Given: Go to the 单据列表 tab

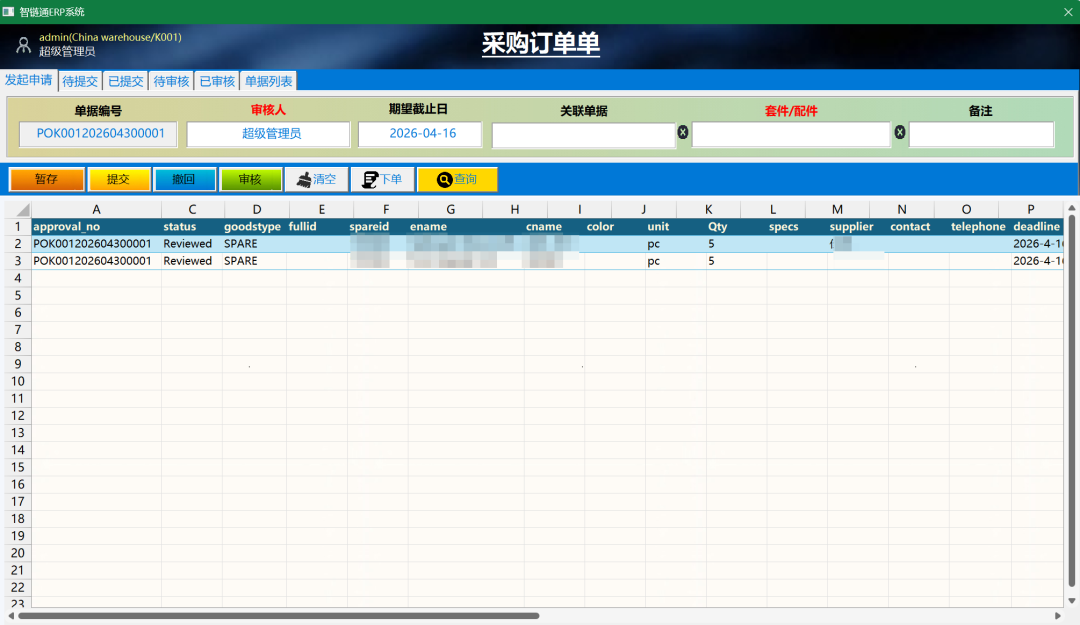Looking at the screenshot, I should (x=269, y=81).
